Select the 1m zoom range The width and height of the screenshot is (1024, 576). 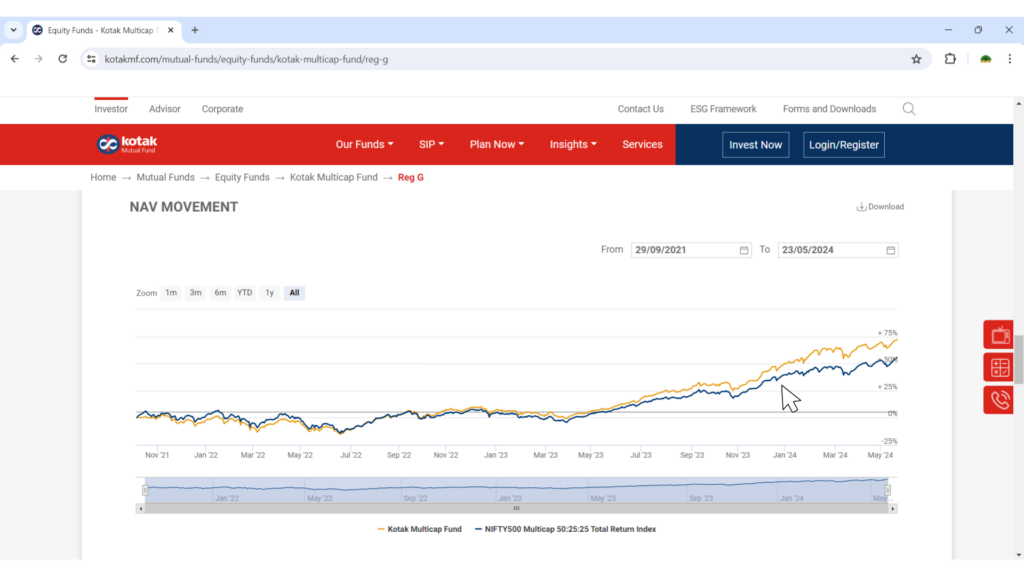171,293
